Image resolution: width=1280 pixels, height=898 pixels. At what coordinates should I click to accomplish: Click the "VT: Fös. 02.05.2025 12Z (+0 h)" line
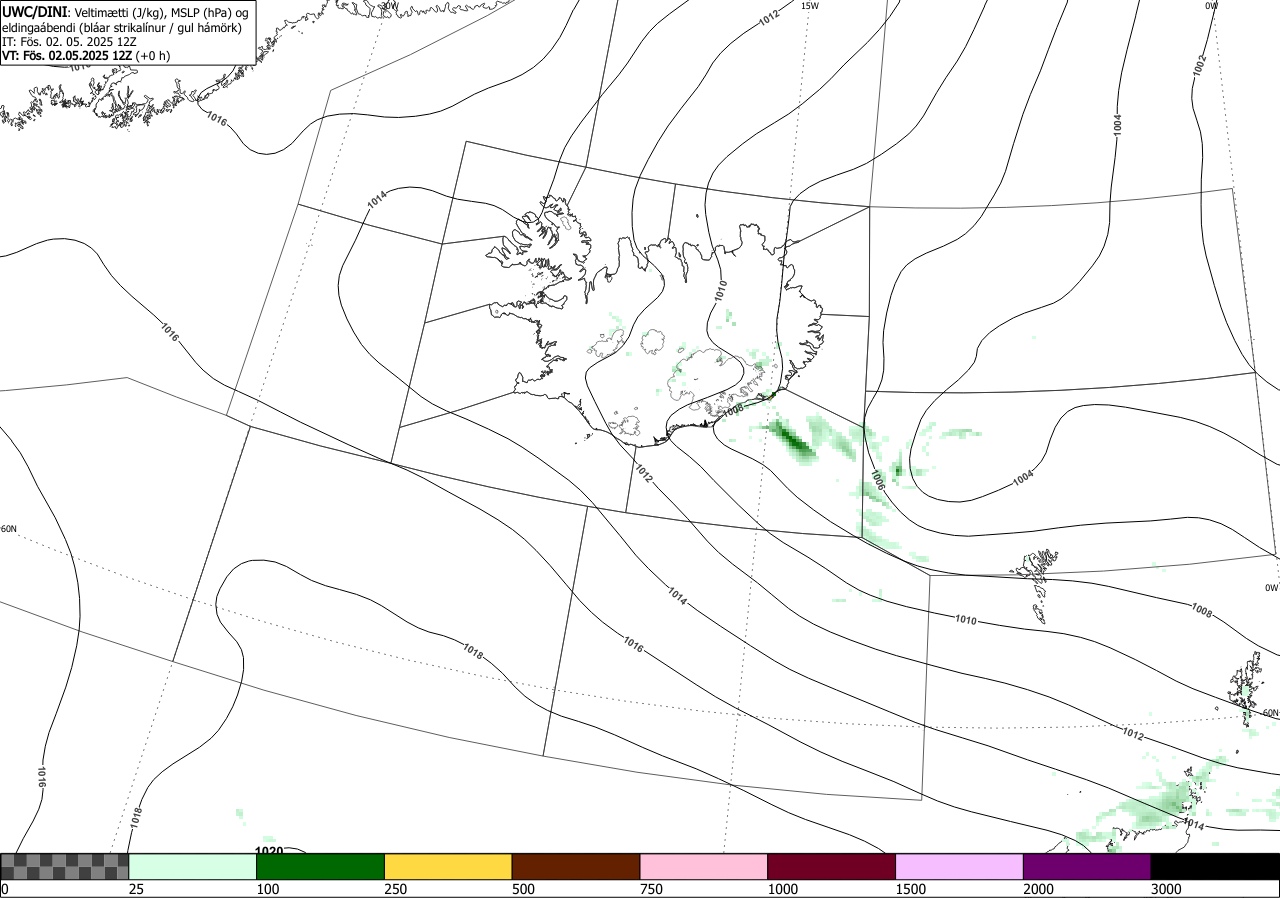tap(86, 56)
